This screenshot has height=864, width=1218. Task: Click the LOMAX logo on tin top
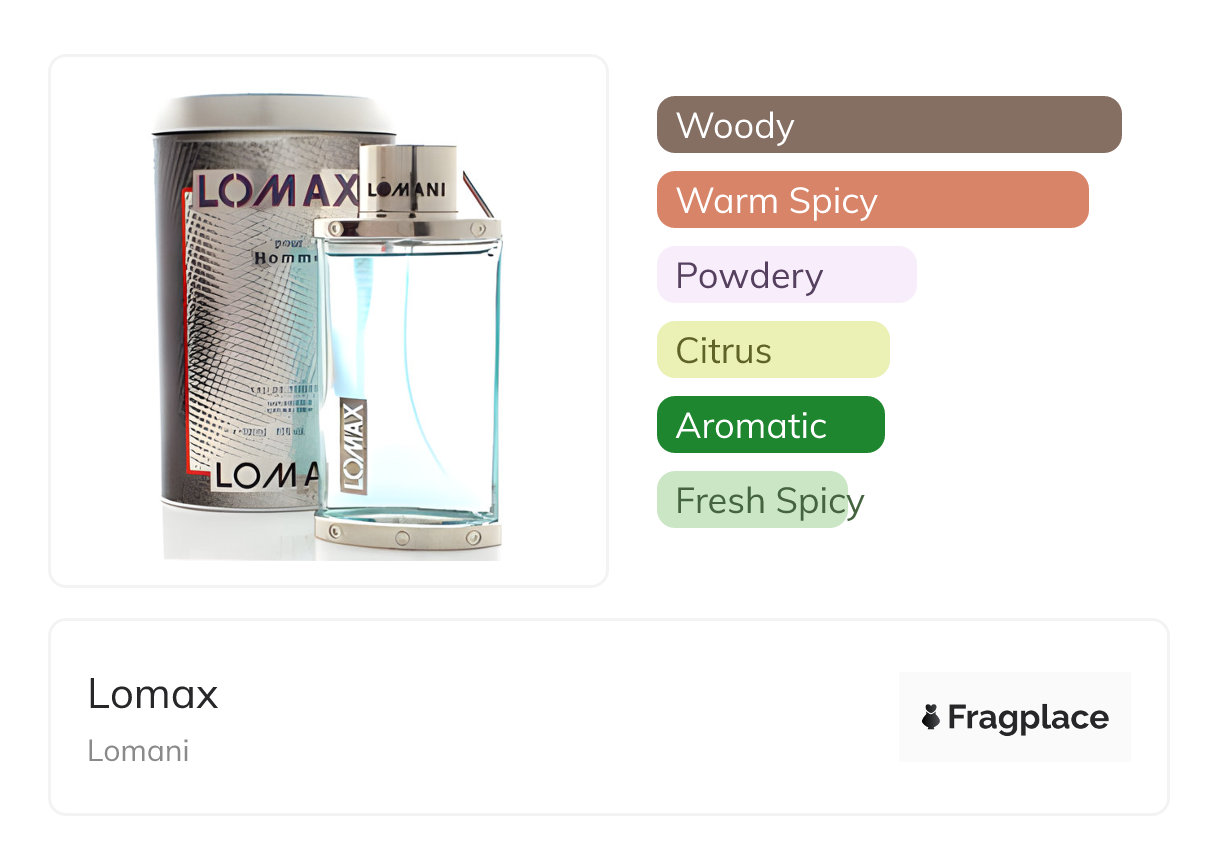click(276, 190)
